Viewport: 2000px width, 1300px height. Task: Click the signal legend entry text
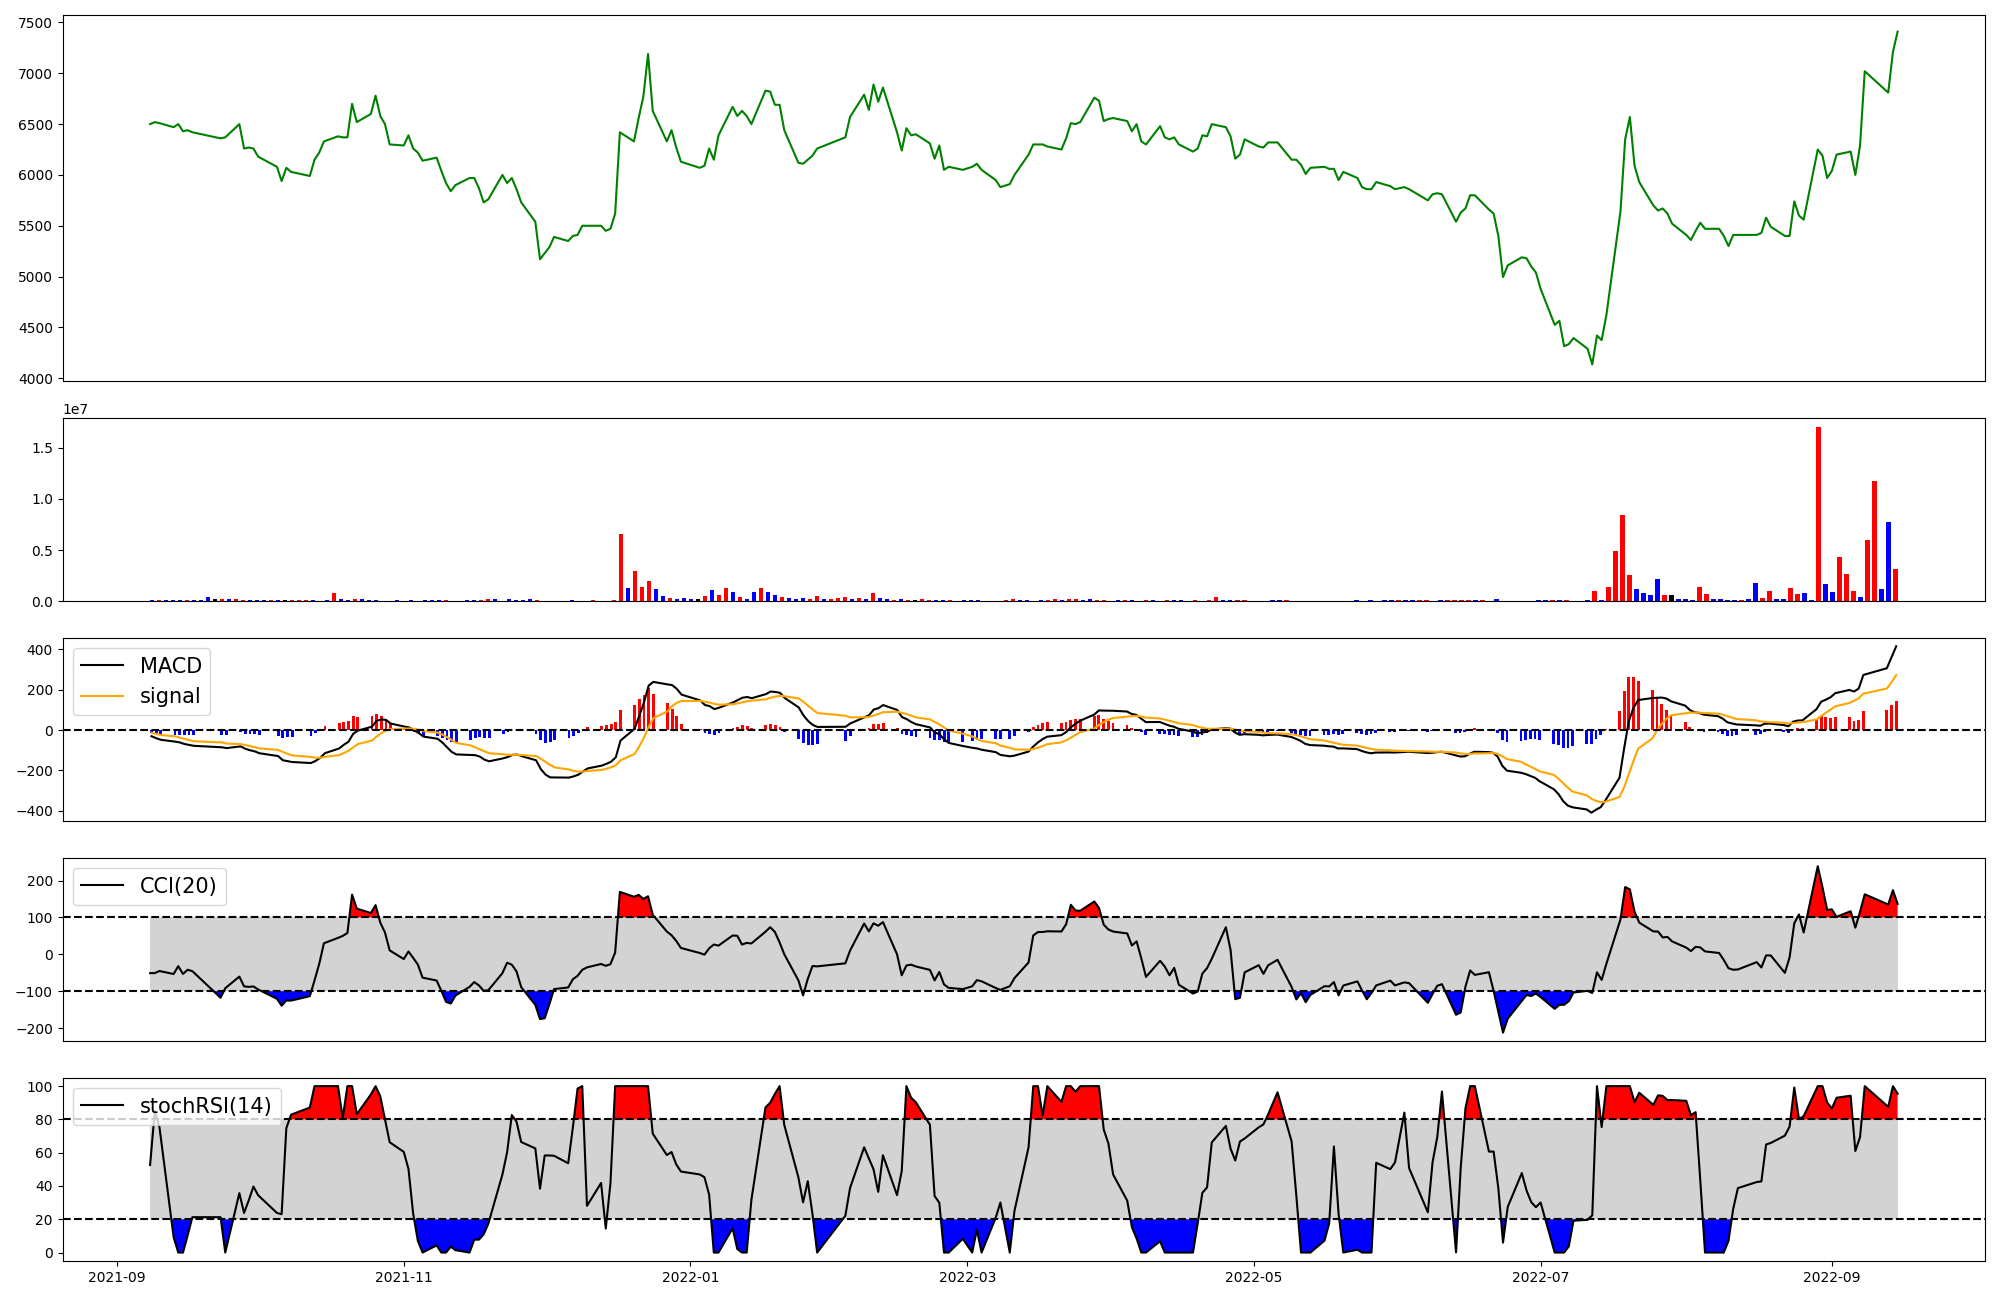pyautogui.click(x=170, y=696)
